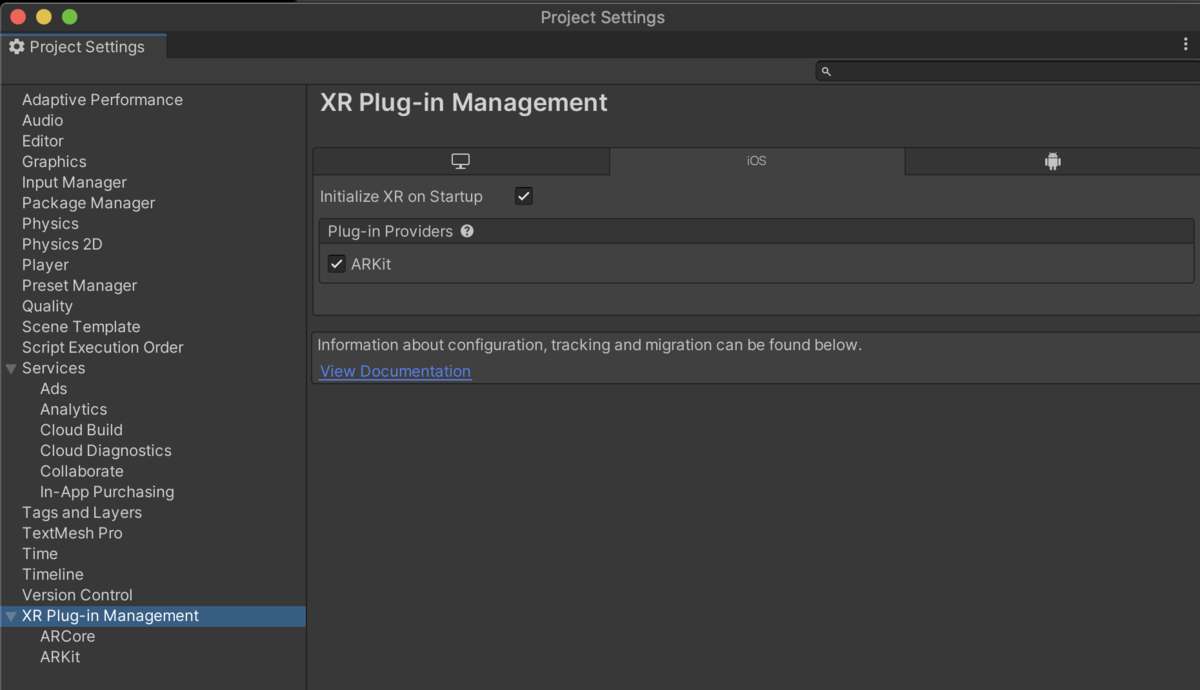Select TextMesh Pro settings
This screenshot has height=690, width=1200.
pyautogui.click(x=72, y=533)
